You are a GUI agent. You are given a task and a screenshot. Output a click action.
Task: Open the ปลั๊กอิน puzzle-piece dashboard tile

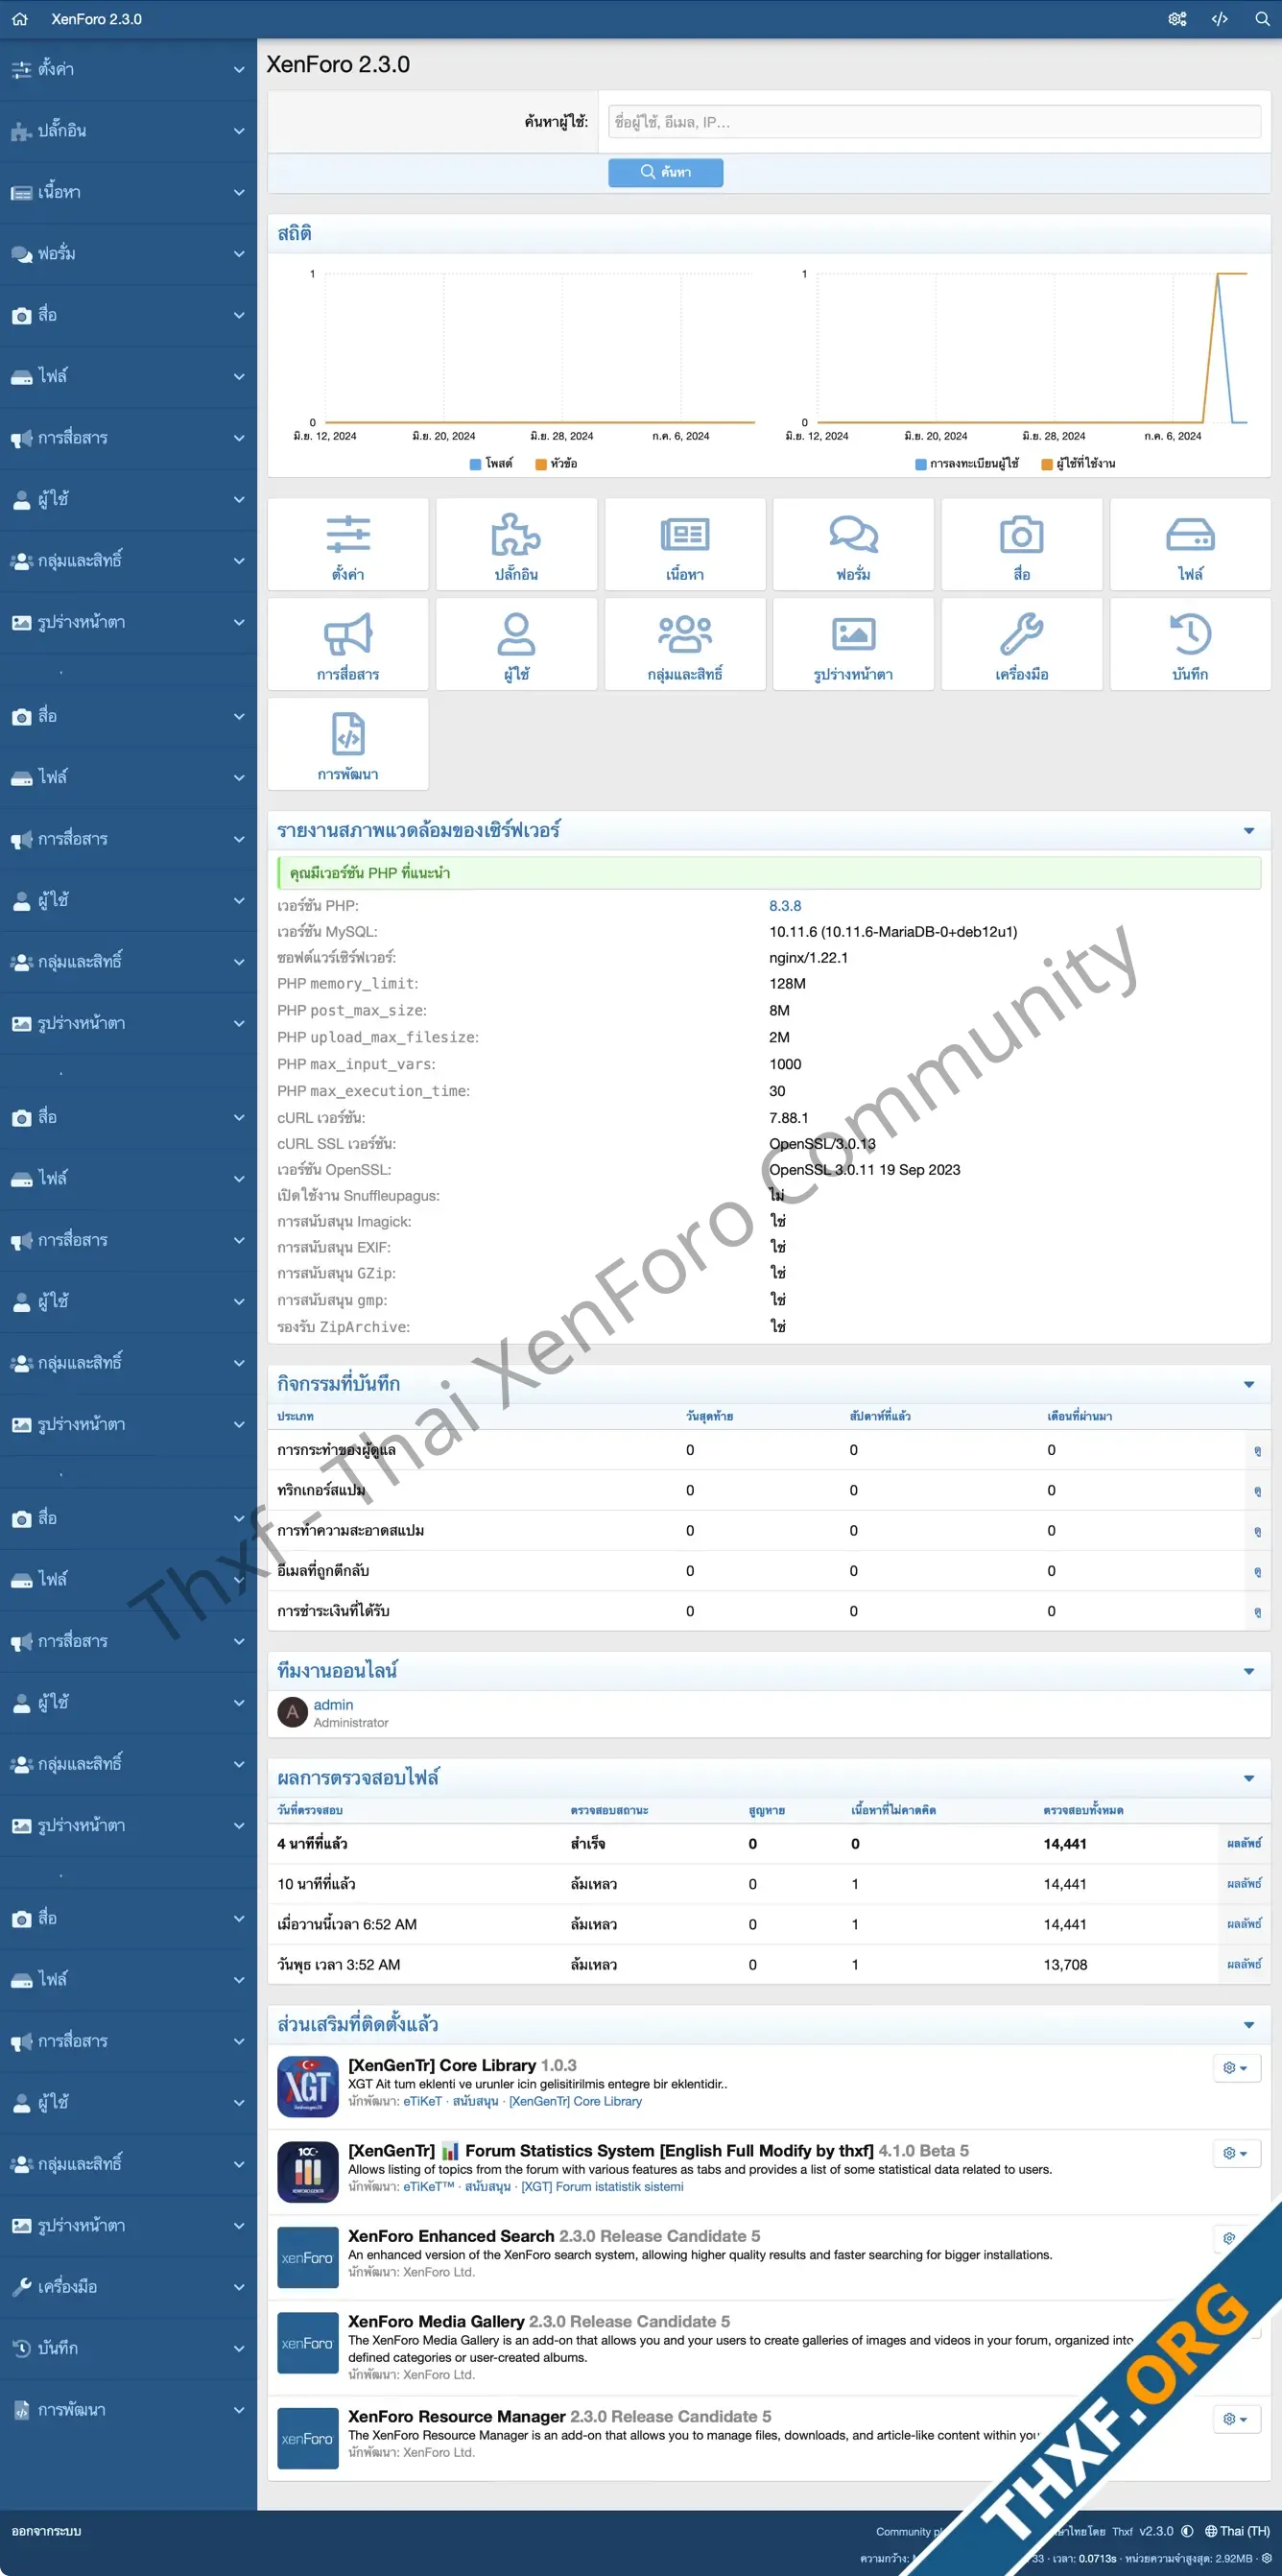pos(516,545)
